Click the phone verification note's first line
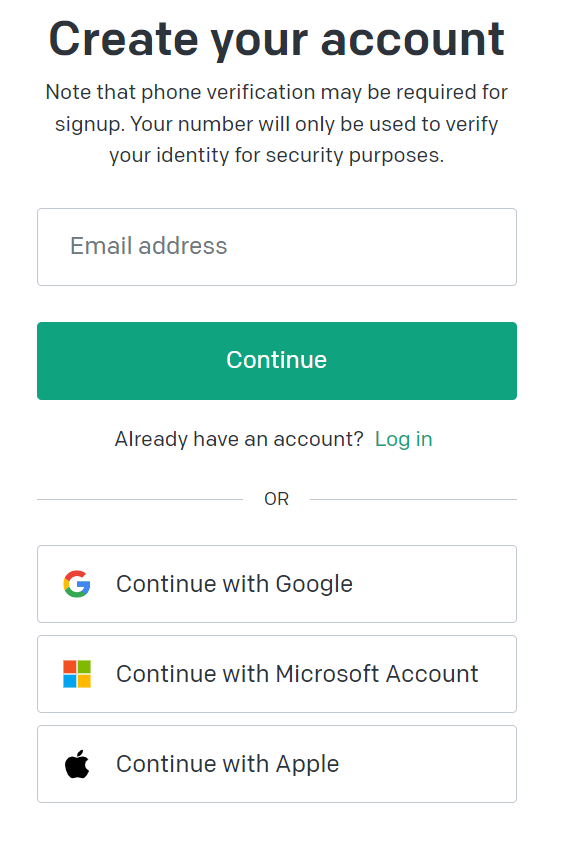577x849 pixels. pyautogui.click(x=277, y=93)
